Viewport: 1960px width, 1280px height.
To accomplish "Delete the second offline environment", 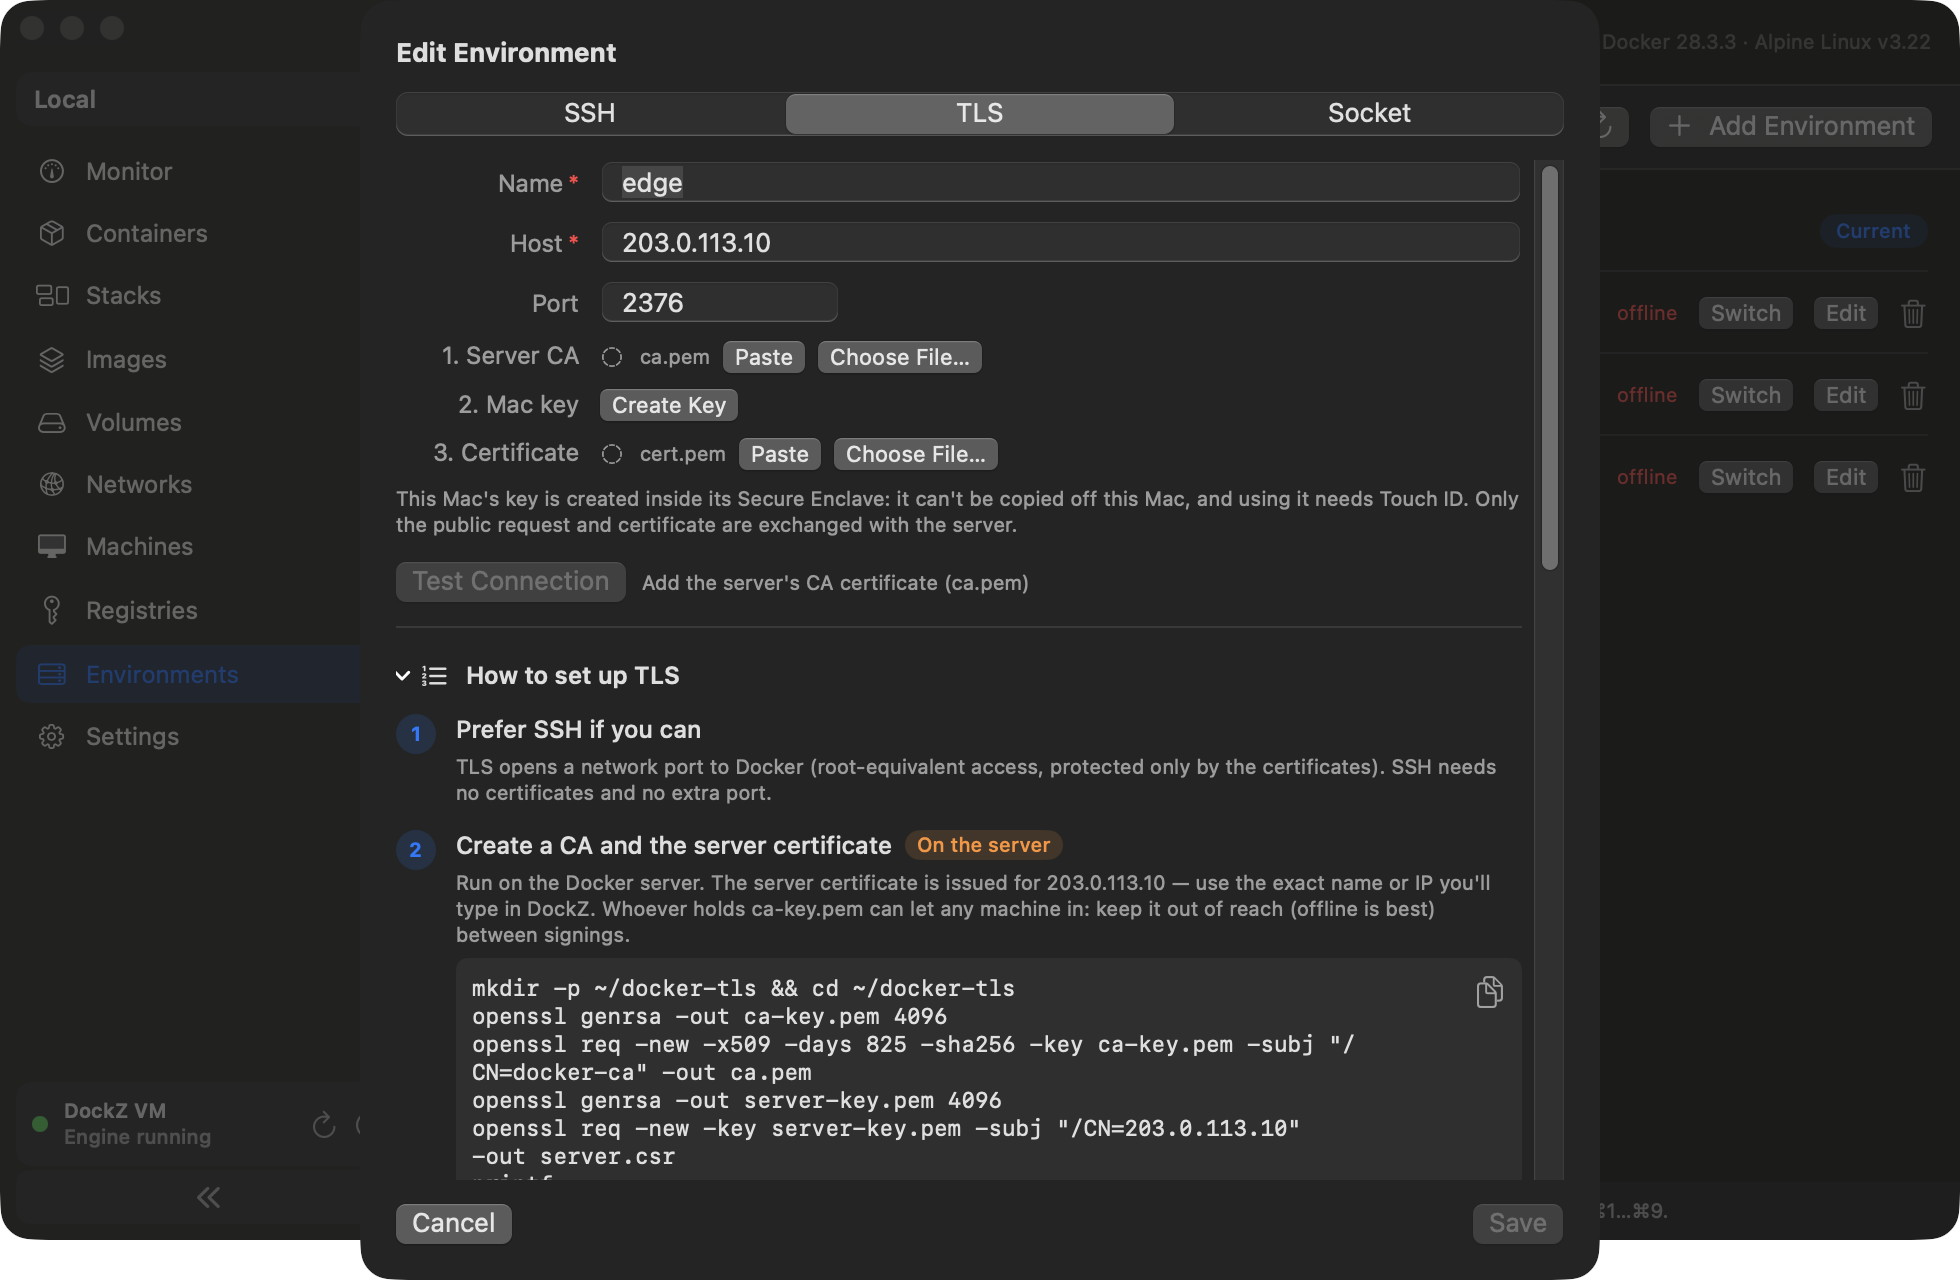I will (x=1912, y=395).
